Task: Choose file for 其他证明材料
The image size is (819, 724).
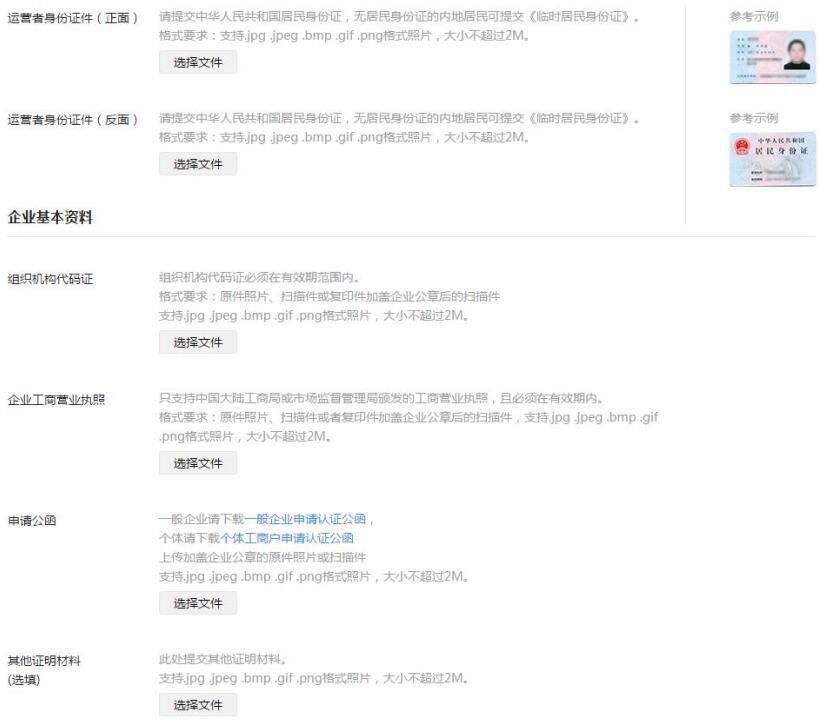Action: coord(198,705)
